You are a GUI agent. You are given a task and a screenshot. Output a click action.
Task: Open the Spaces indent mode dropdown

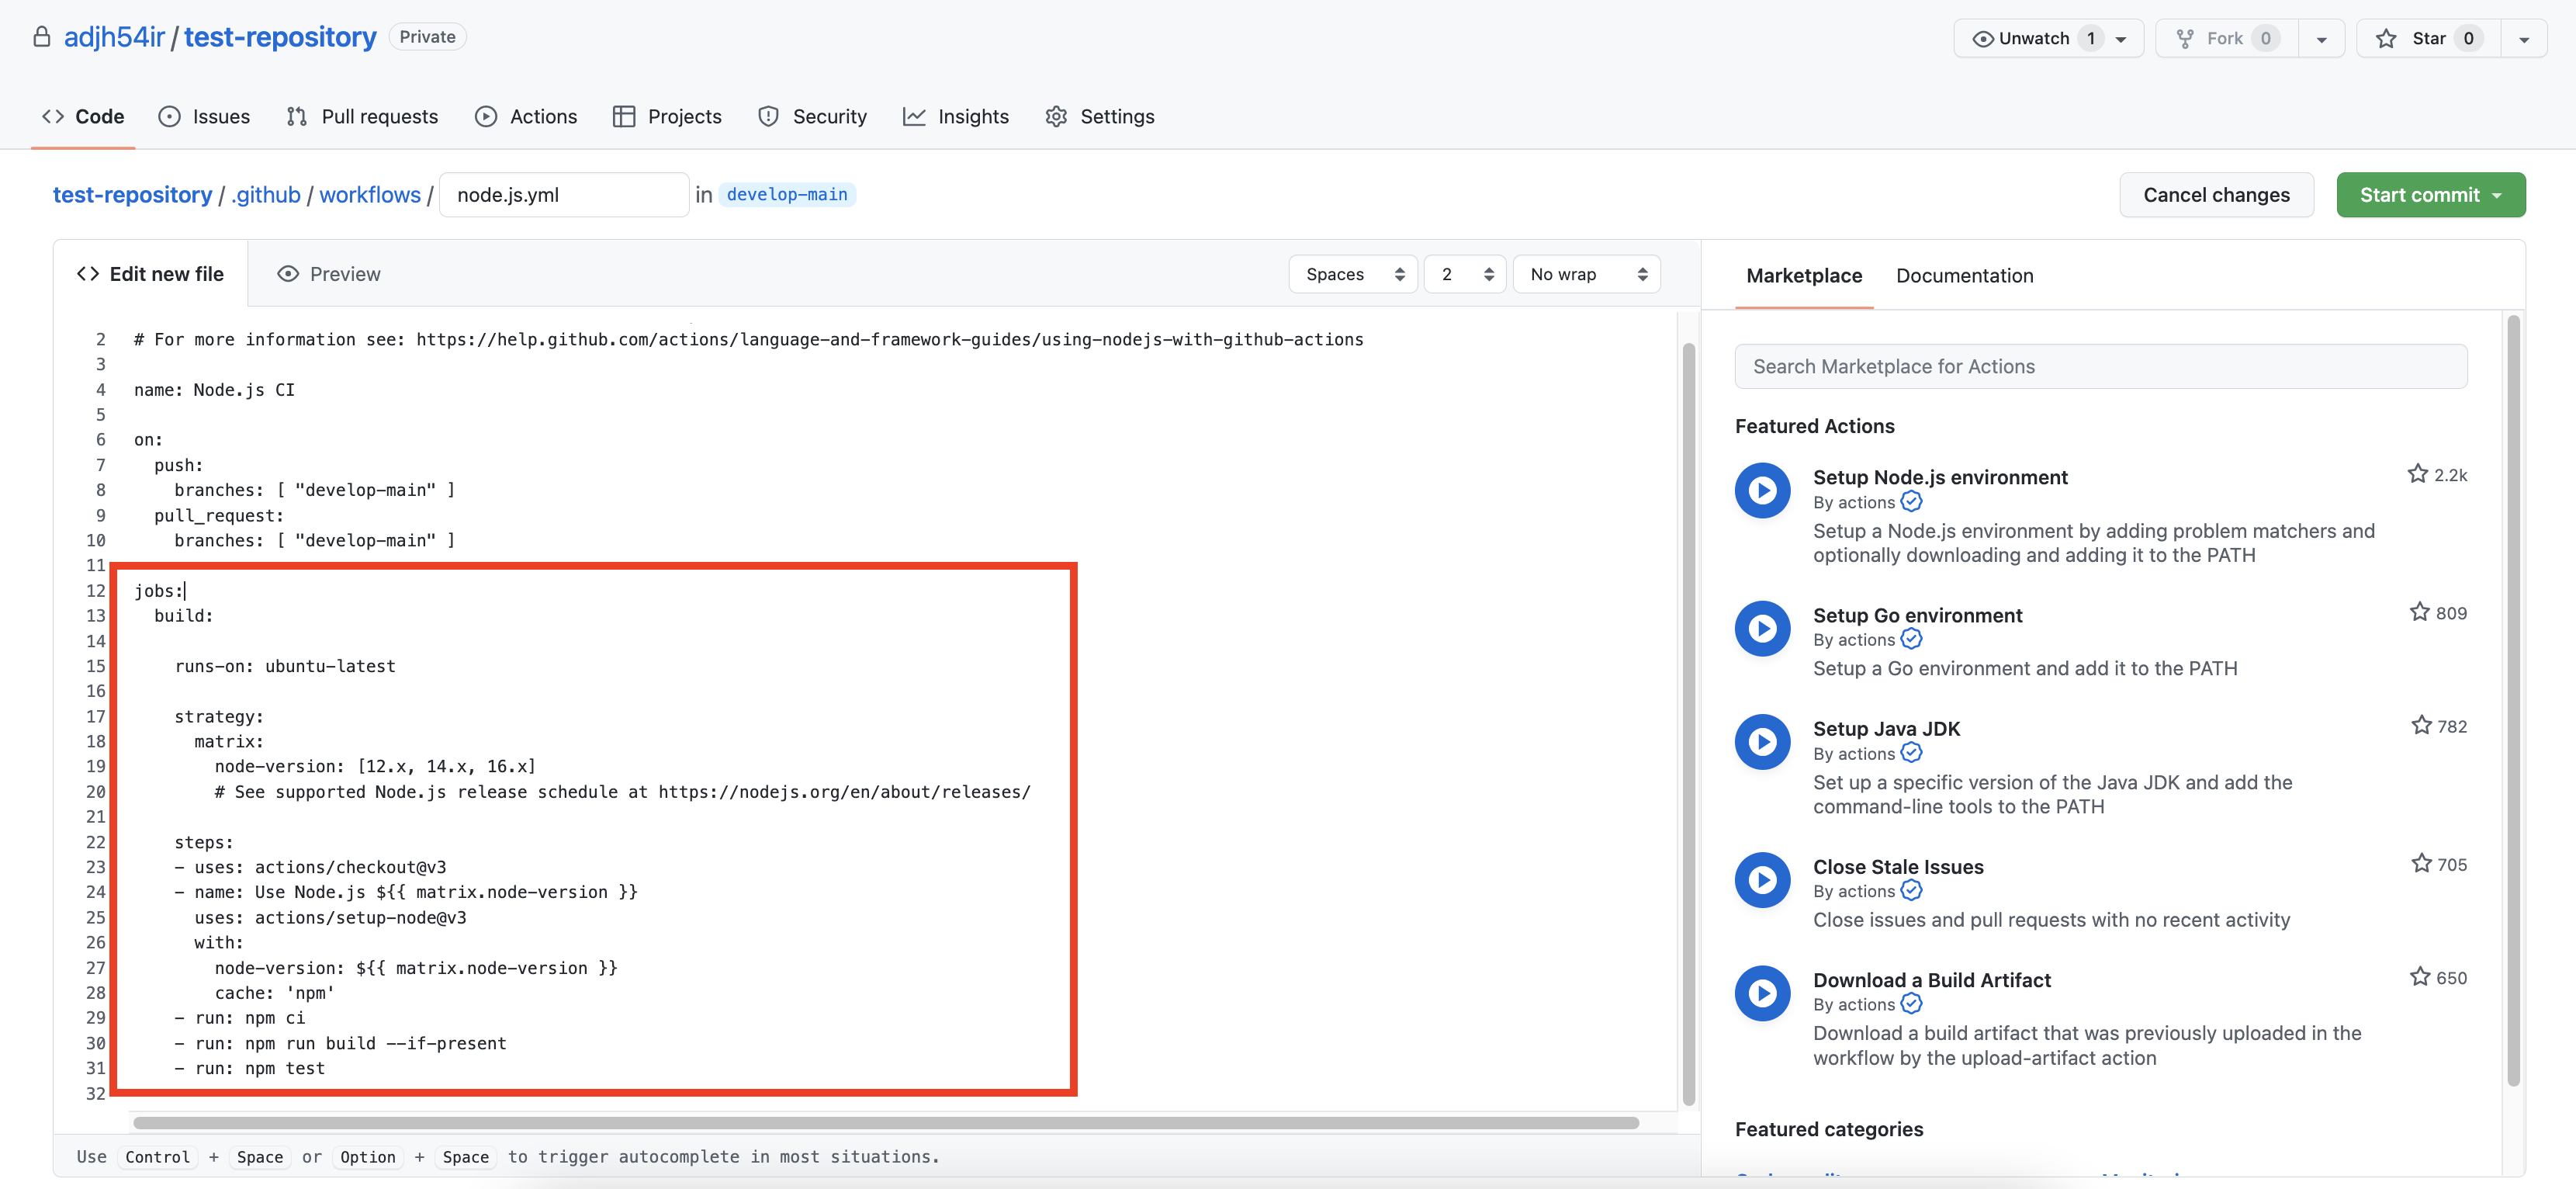pos(1353,274)
